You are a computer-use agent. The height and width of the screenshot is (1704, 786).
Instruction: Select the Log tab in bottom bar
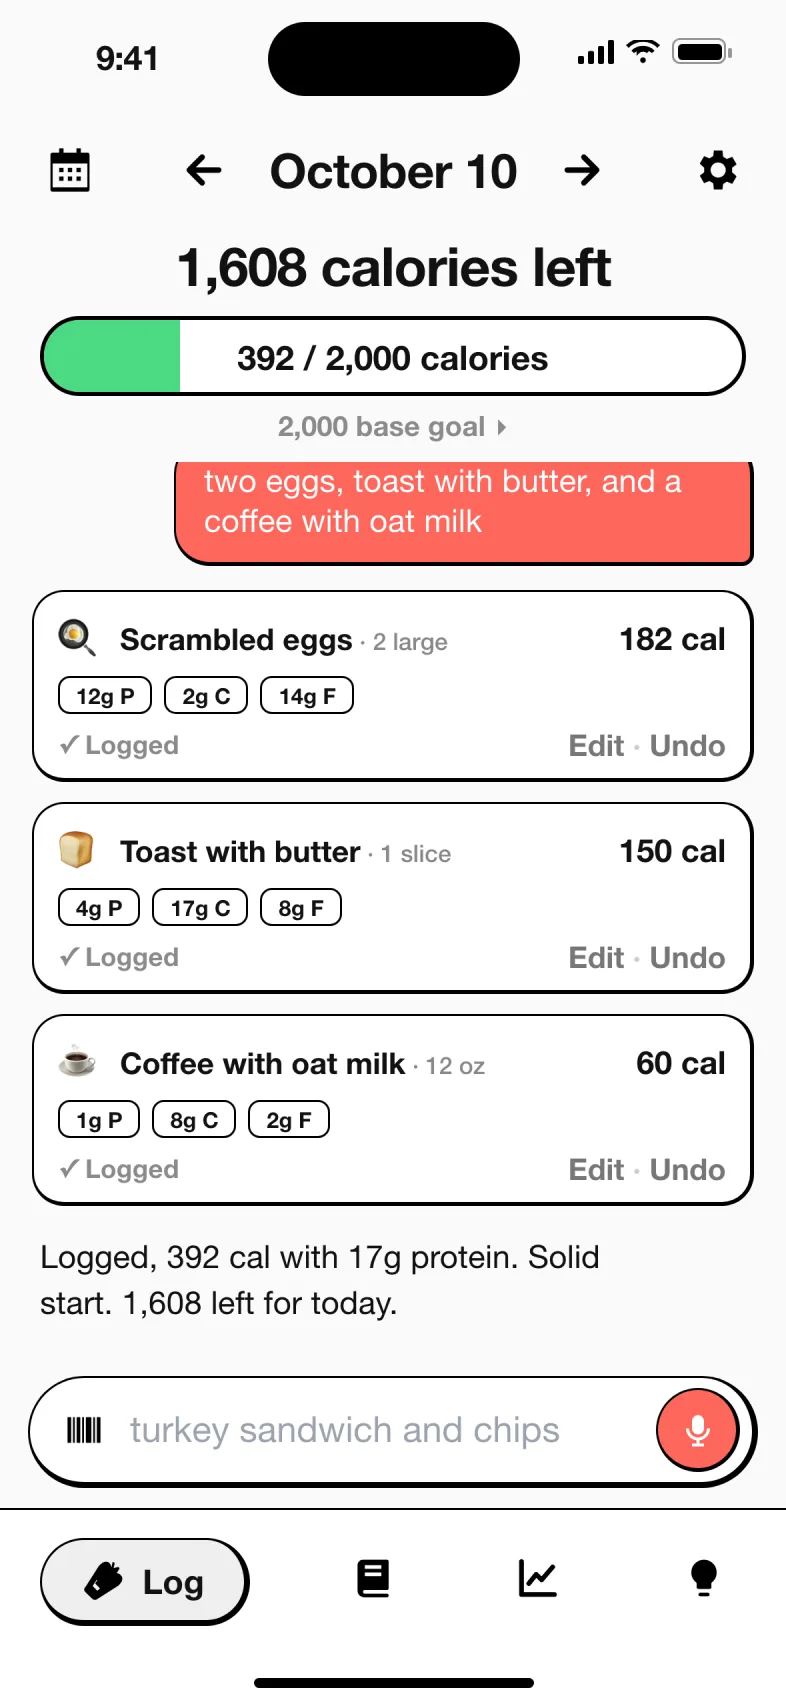pyautogui.click(x=144, y=1581)
